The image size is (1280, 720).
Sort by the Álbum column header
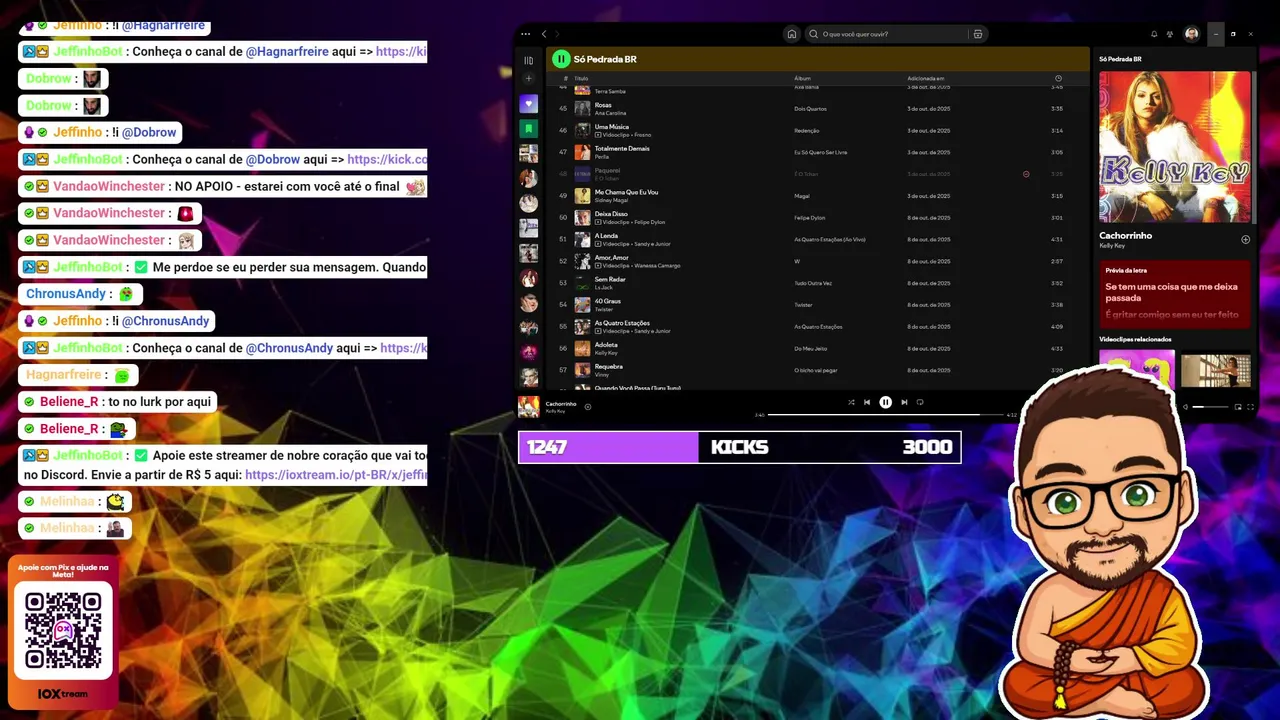coord(802,78)
